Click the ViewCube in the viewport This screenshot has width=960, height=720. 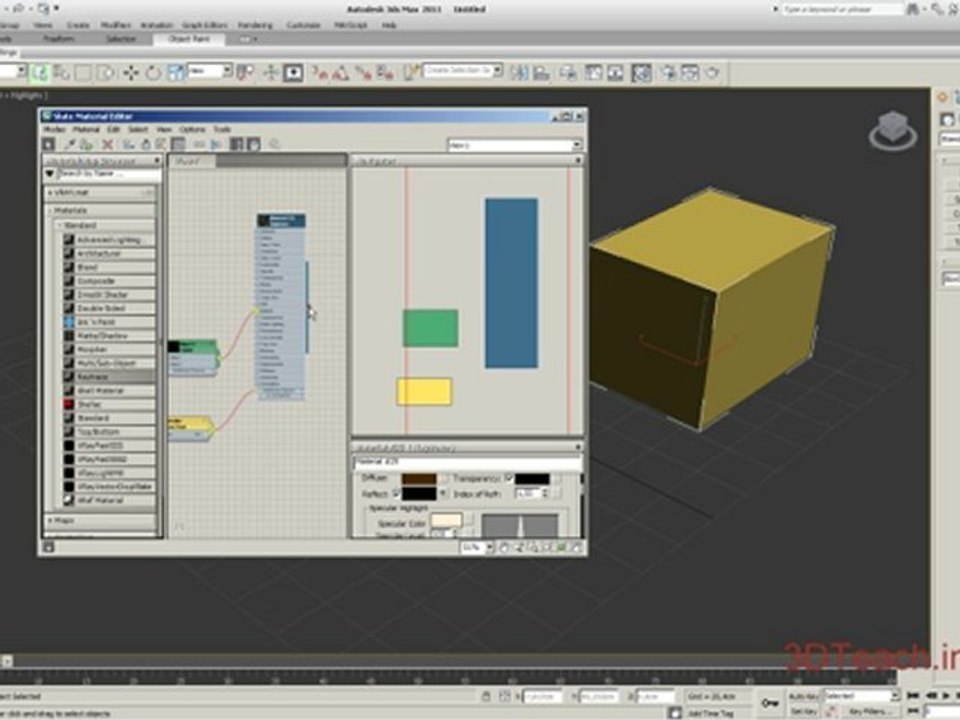point(893,130)
